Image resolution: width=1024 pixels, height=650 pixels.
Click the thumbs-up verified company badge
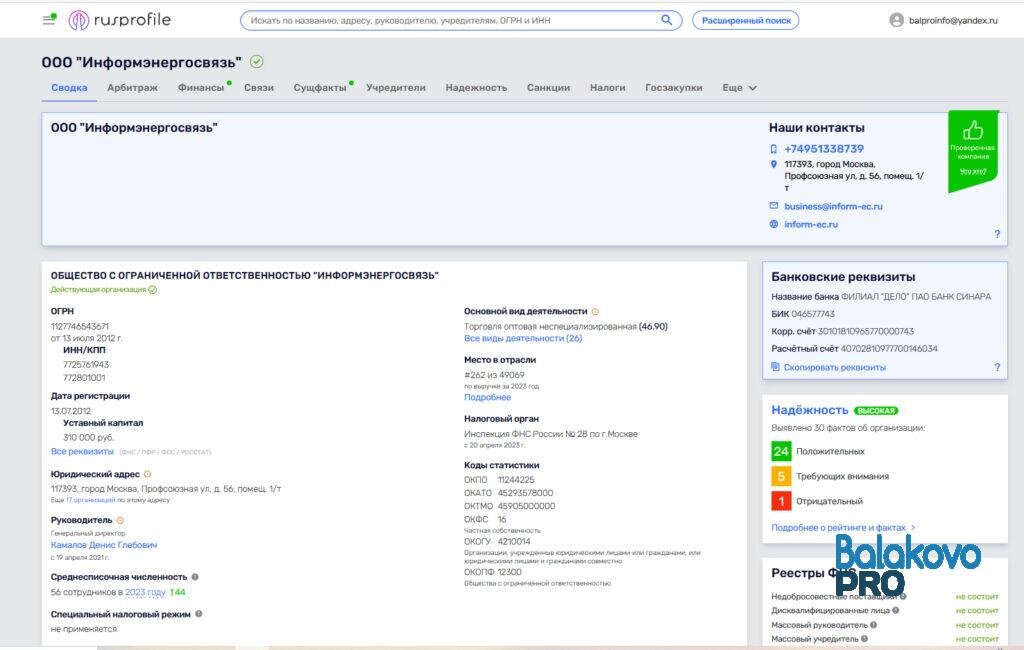point(973,151)
